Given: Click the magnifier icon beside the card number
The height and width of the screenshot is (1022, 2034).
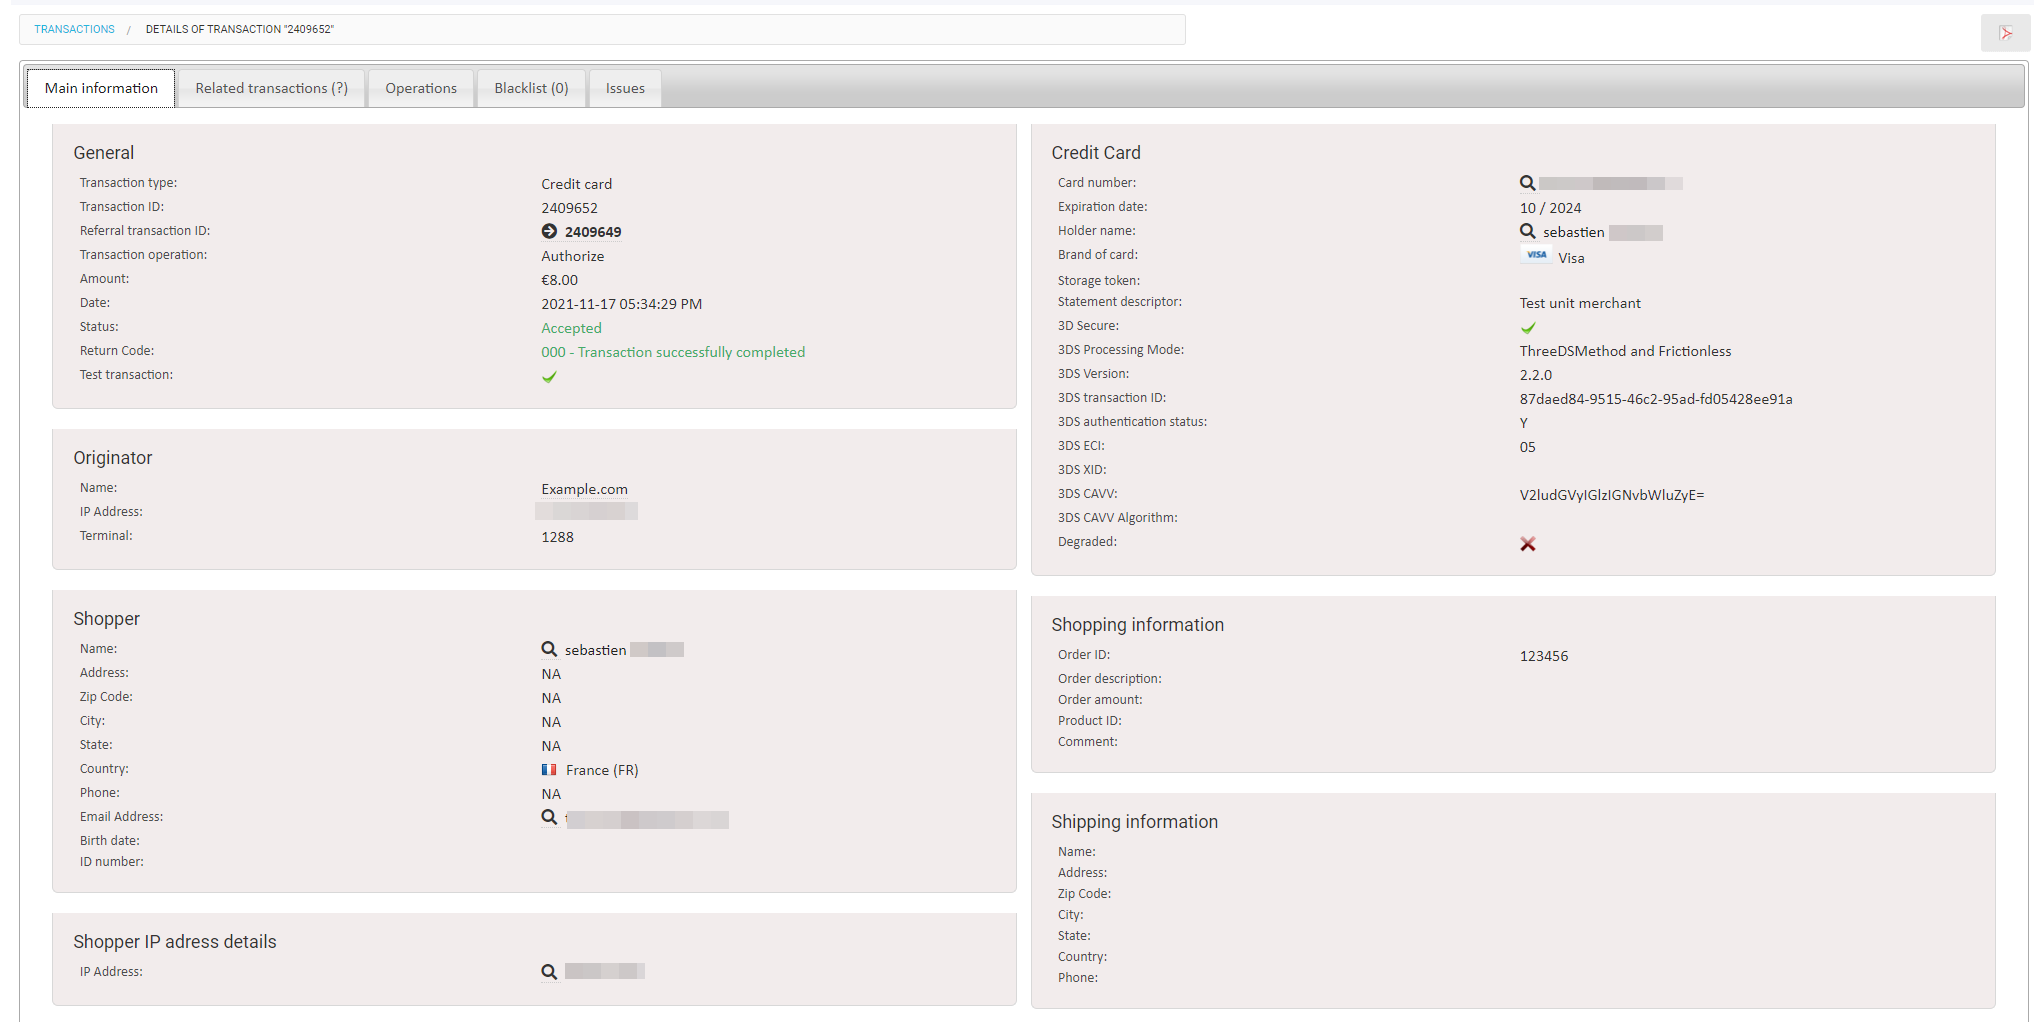Looking at the screenshot, I should (x=1527, y=183).
